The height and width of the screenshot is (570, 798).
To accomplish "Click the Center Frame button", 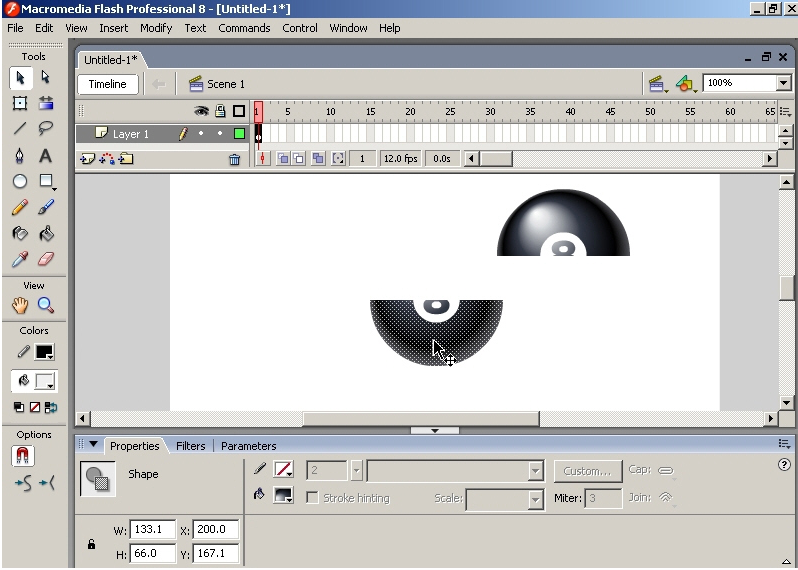I will tap(263, 159).
